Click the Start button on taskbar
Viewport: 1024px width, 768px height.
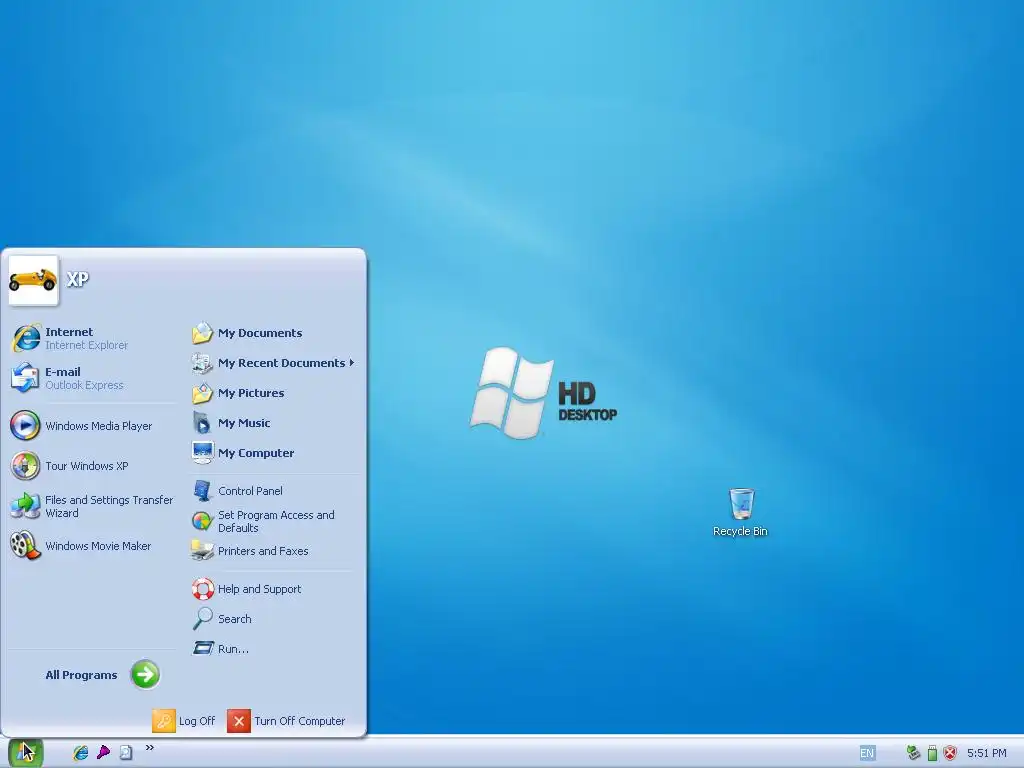point(25,752)
